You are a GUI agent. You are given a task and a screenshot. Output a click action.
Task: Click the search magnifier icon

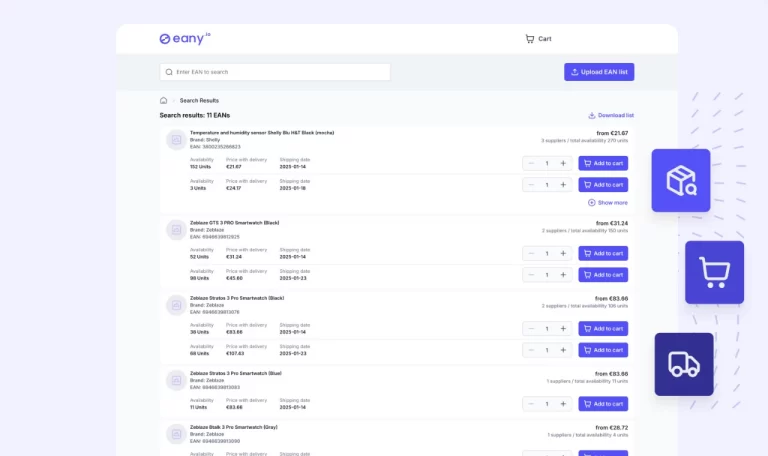click(x=169, y=72)
